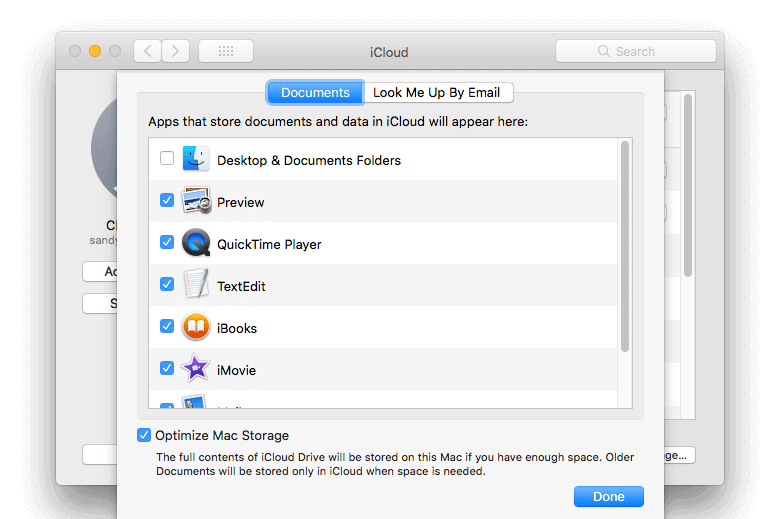Viewport: 771px width, 519px height.
Task: Click the iCloud window scrollbar behind the sheet
Action: point(688,185)
